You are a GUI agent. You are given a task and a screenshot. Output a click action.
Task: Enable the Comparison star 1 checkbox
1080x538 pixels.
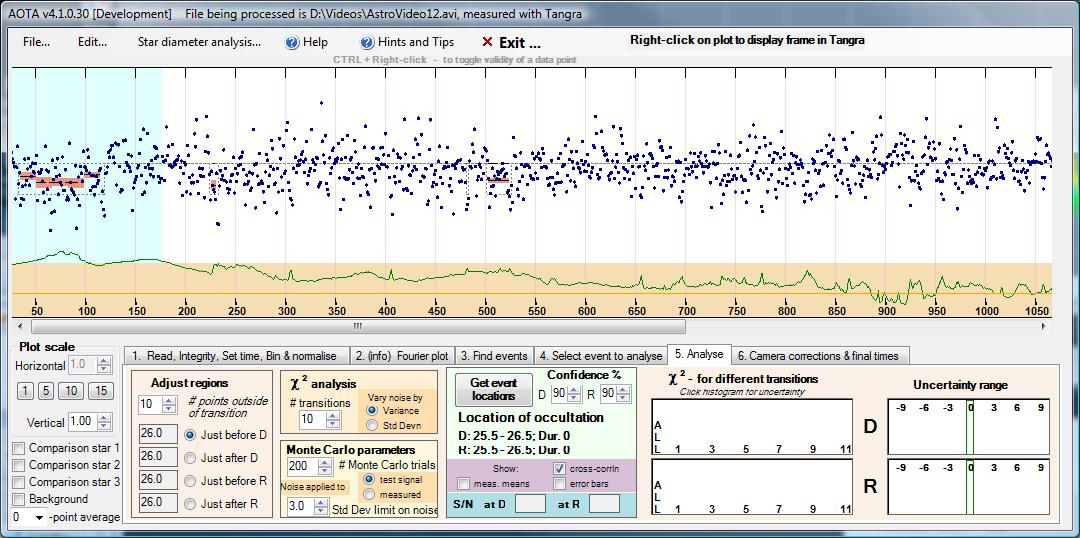pyautogui.click(x=19, y=448)
